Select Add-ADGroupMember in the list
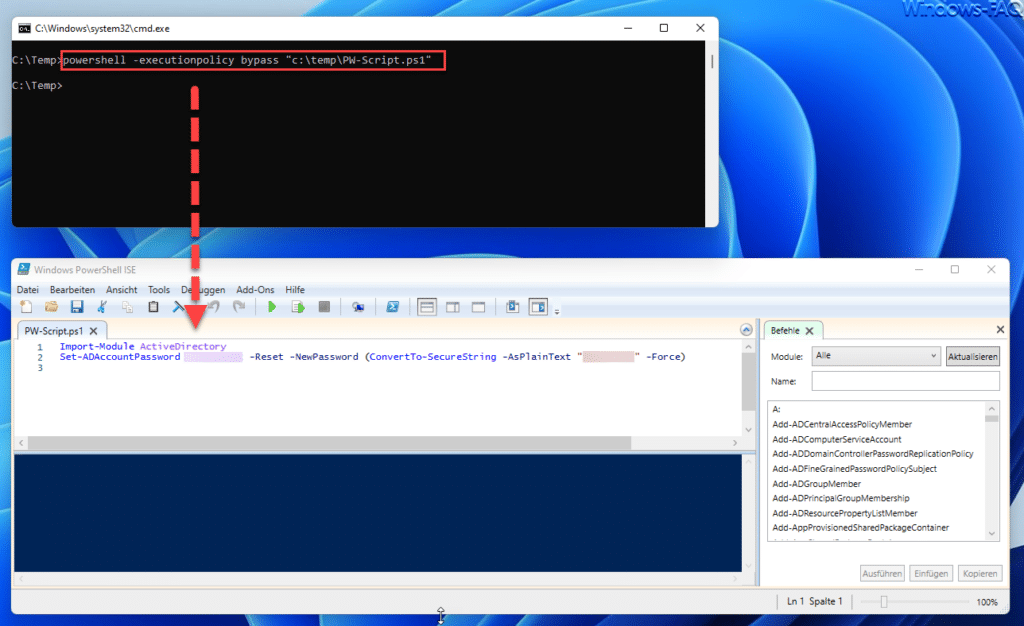Viewport: 1024px width, 626px height. (816, 484)
